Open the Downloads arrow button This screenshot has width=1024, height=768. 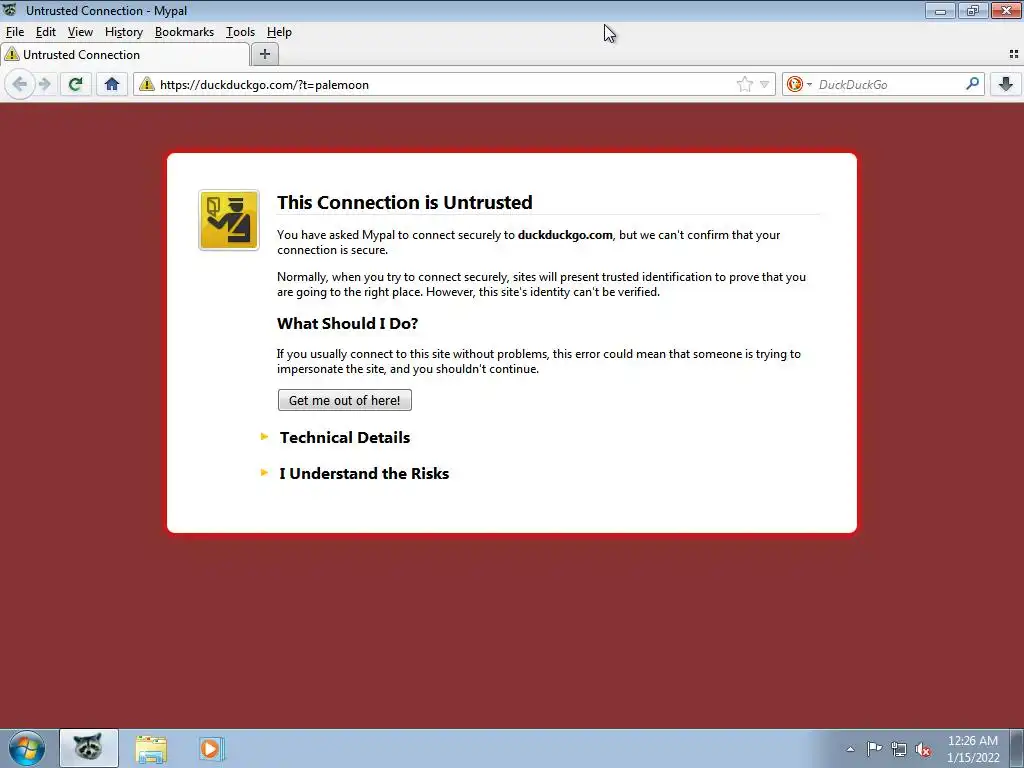point(1005,84)
